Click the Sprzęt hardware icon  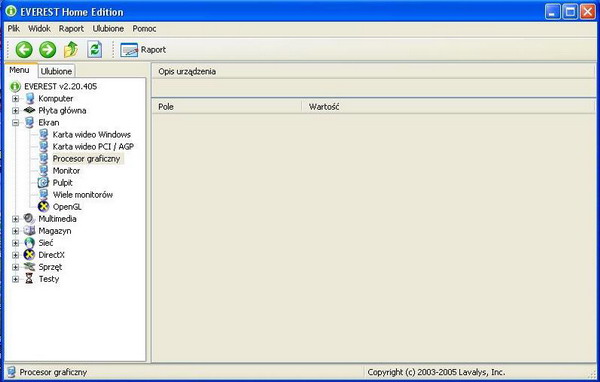29,266
